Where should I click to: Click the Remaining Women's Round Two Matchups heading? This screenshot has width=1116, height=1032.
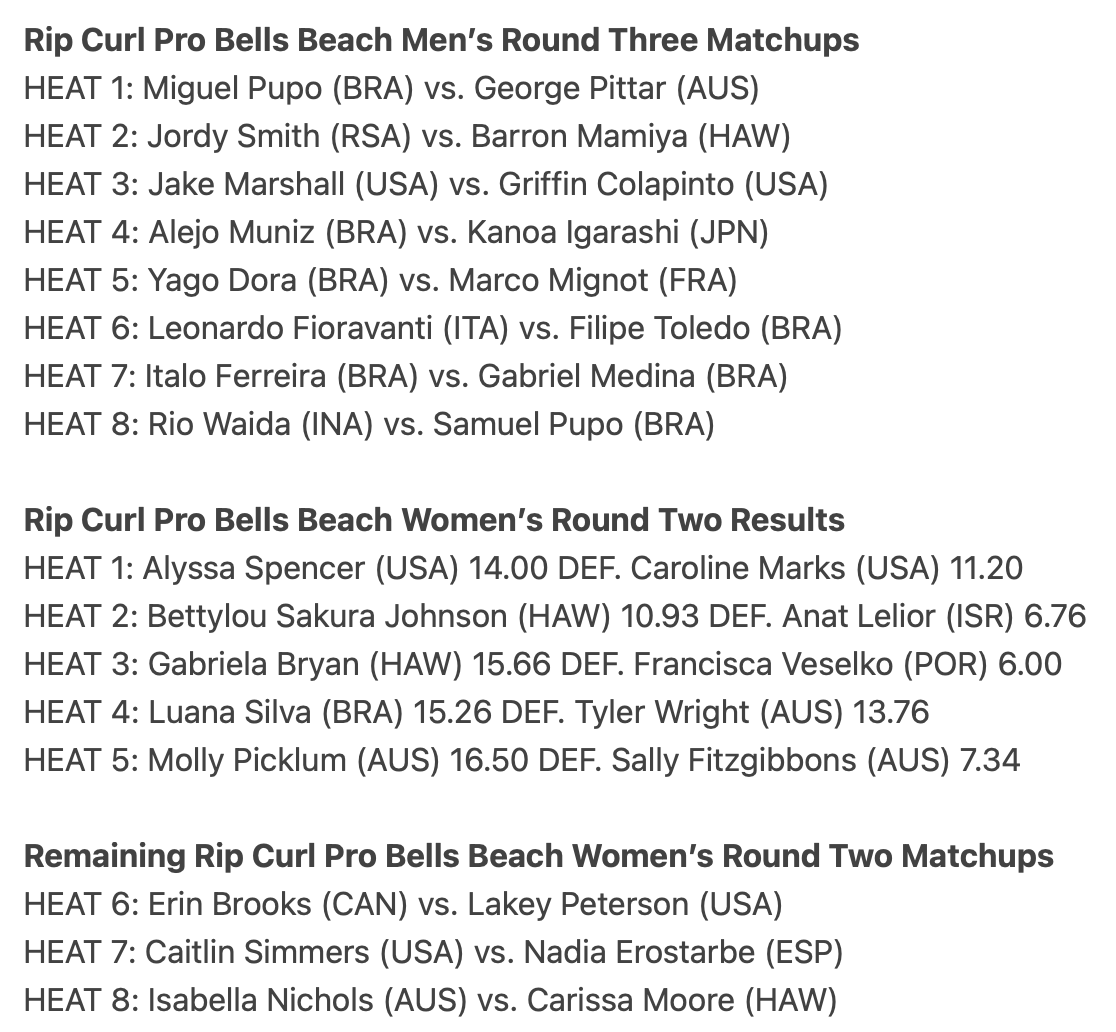click(538, 856)
